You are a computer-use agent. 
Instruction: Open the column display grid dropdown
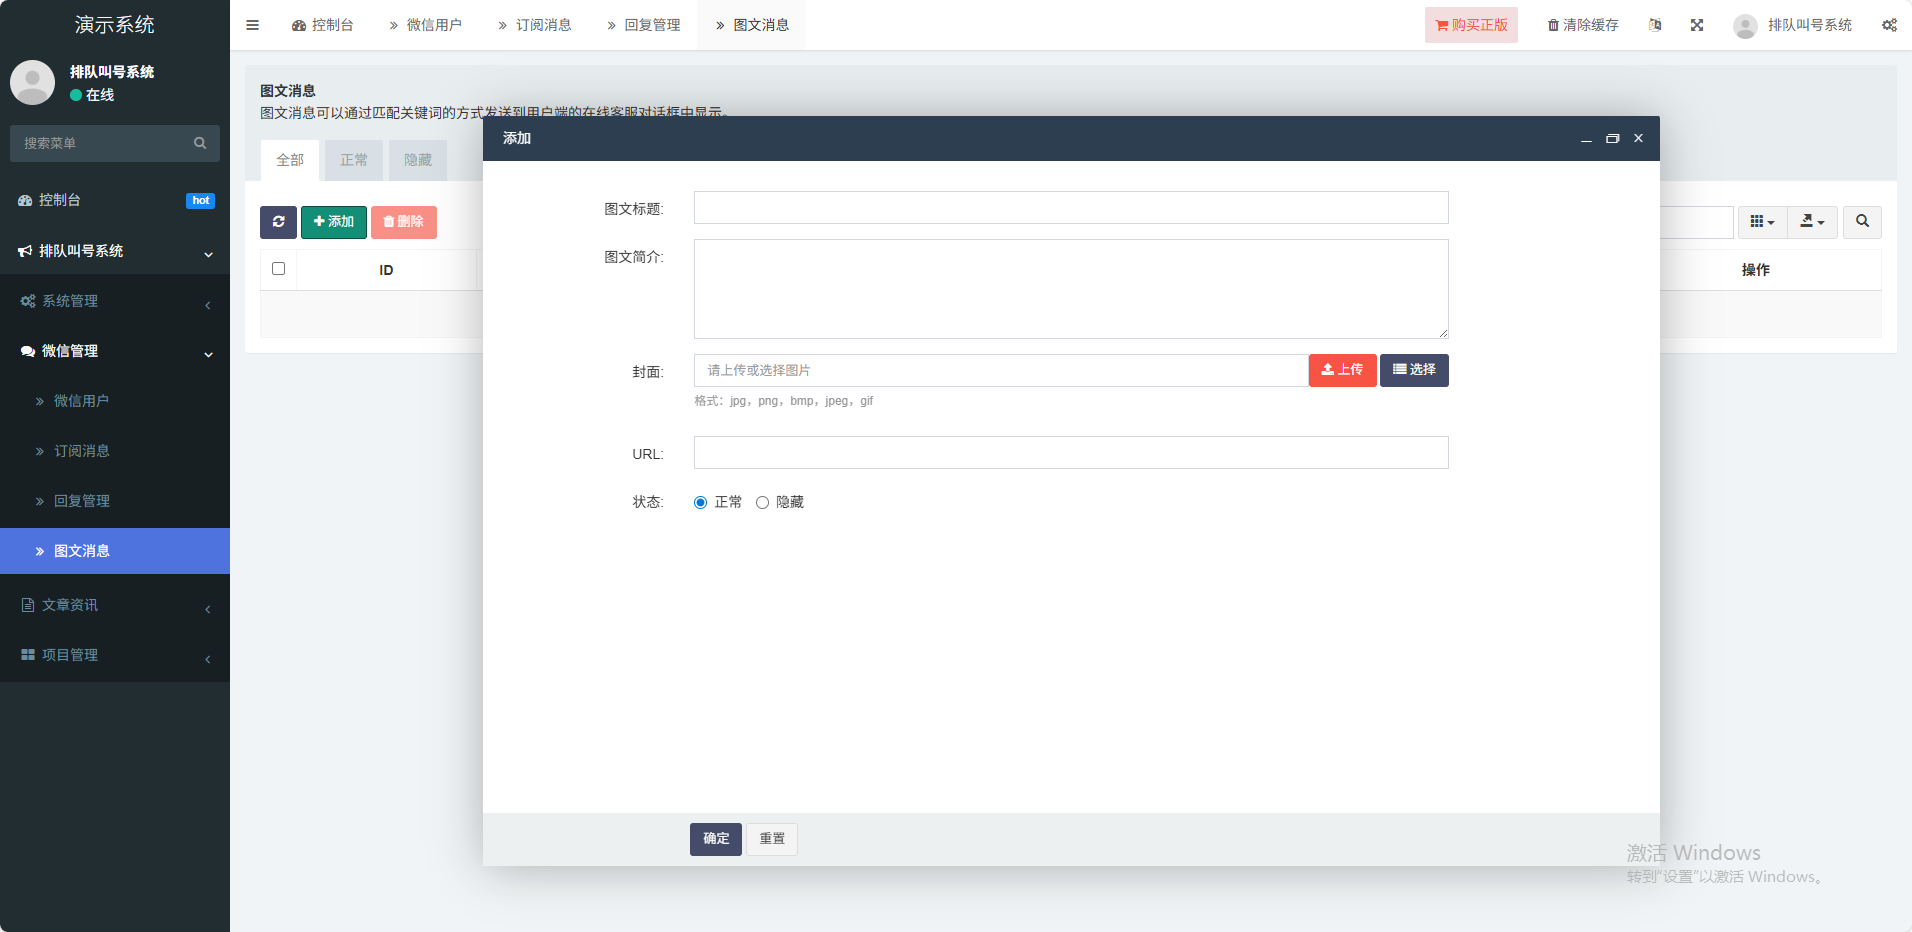tap(1762, 222)
